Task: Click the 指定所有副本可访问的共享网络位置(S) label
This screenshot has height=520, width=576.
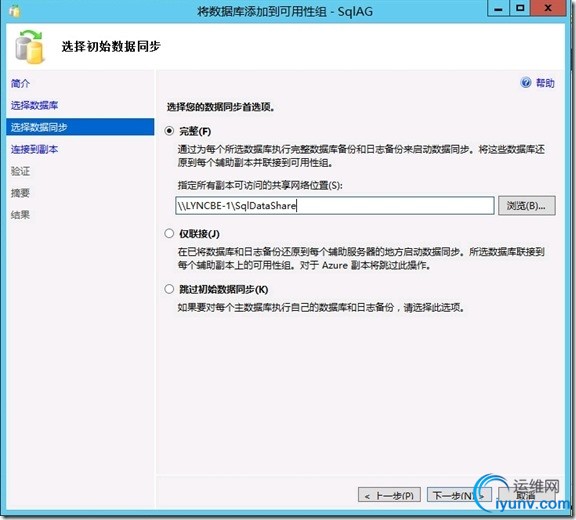Action: tap(260, 185)
